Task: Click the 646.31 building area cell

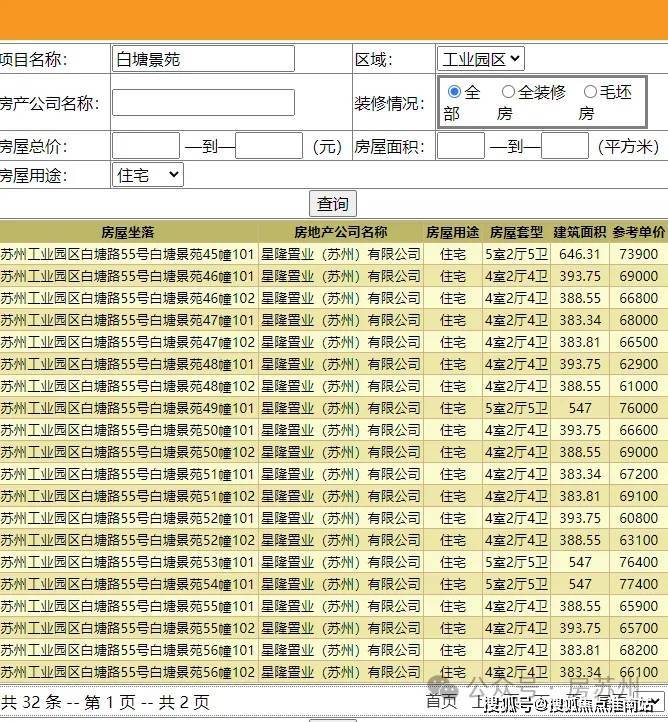Action: tap(580, 254)
